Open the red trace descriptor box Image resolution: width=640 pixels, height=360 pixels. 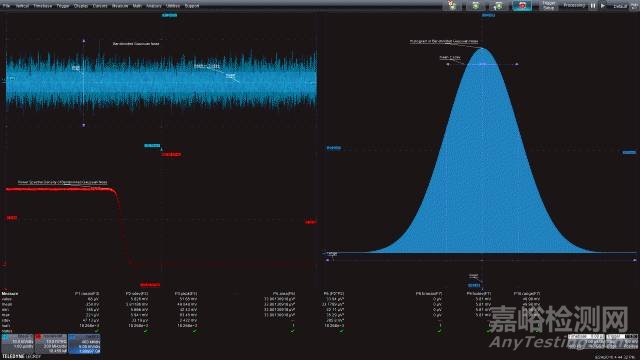coord(51,344)
